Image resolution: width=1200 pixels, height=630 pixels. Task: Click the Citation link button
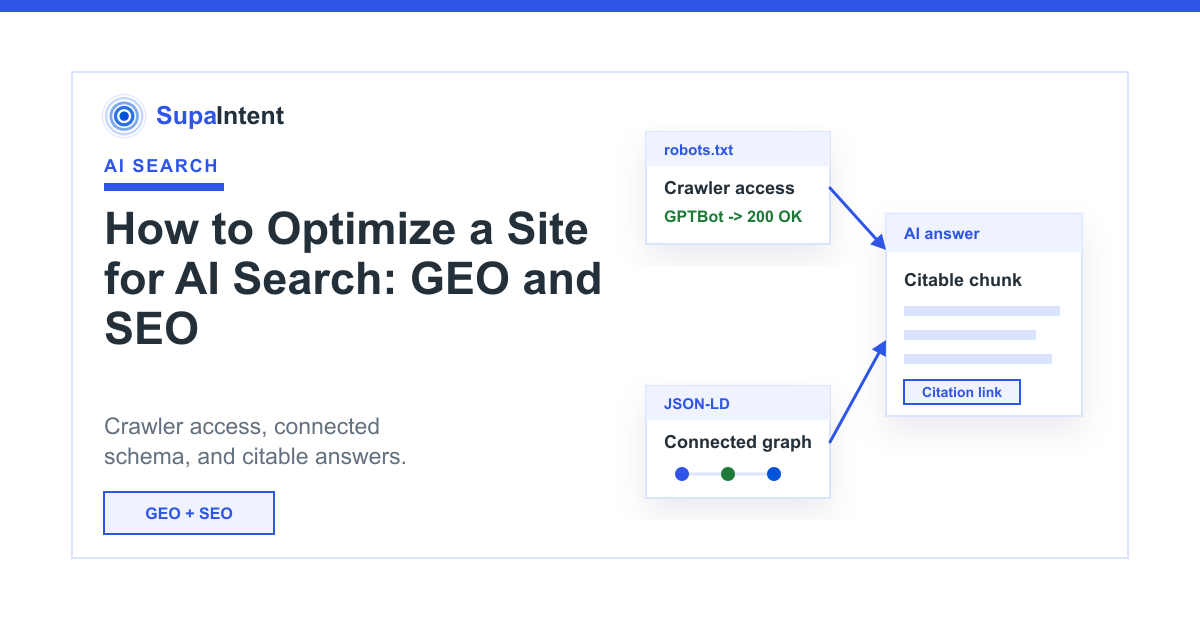(x=962, y=392)
